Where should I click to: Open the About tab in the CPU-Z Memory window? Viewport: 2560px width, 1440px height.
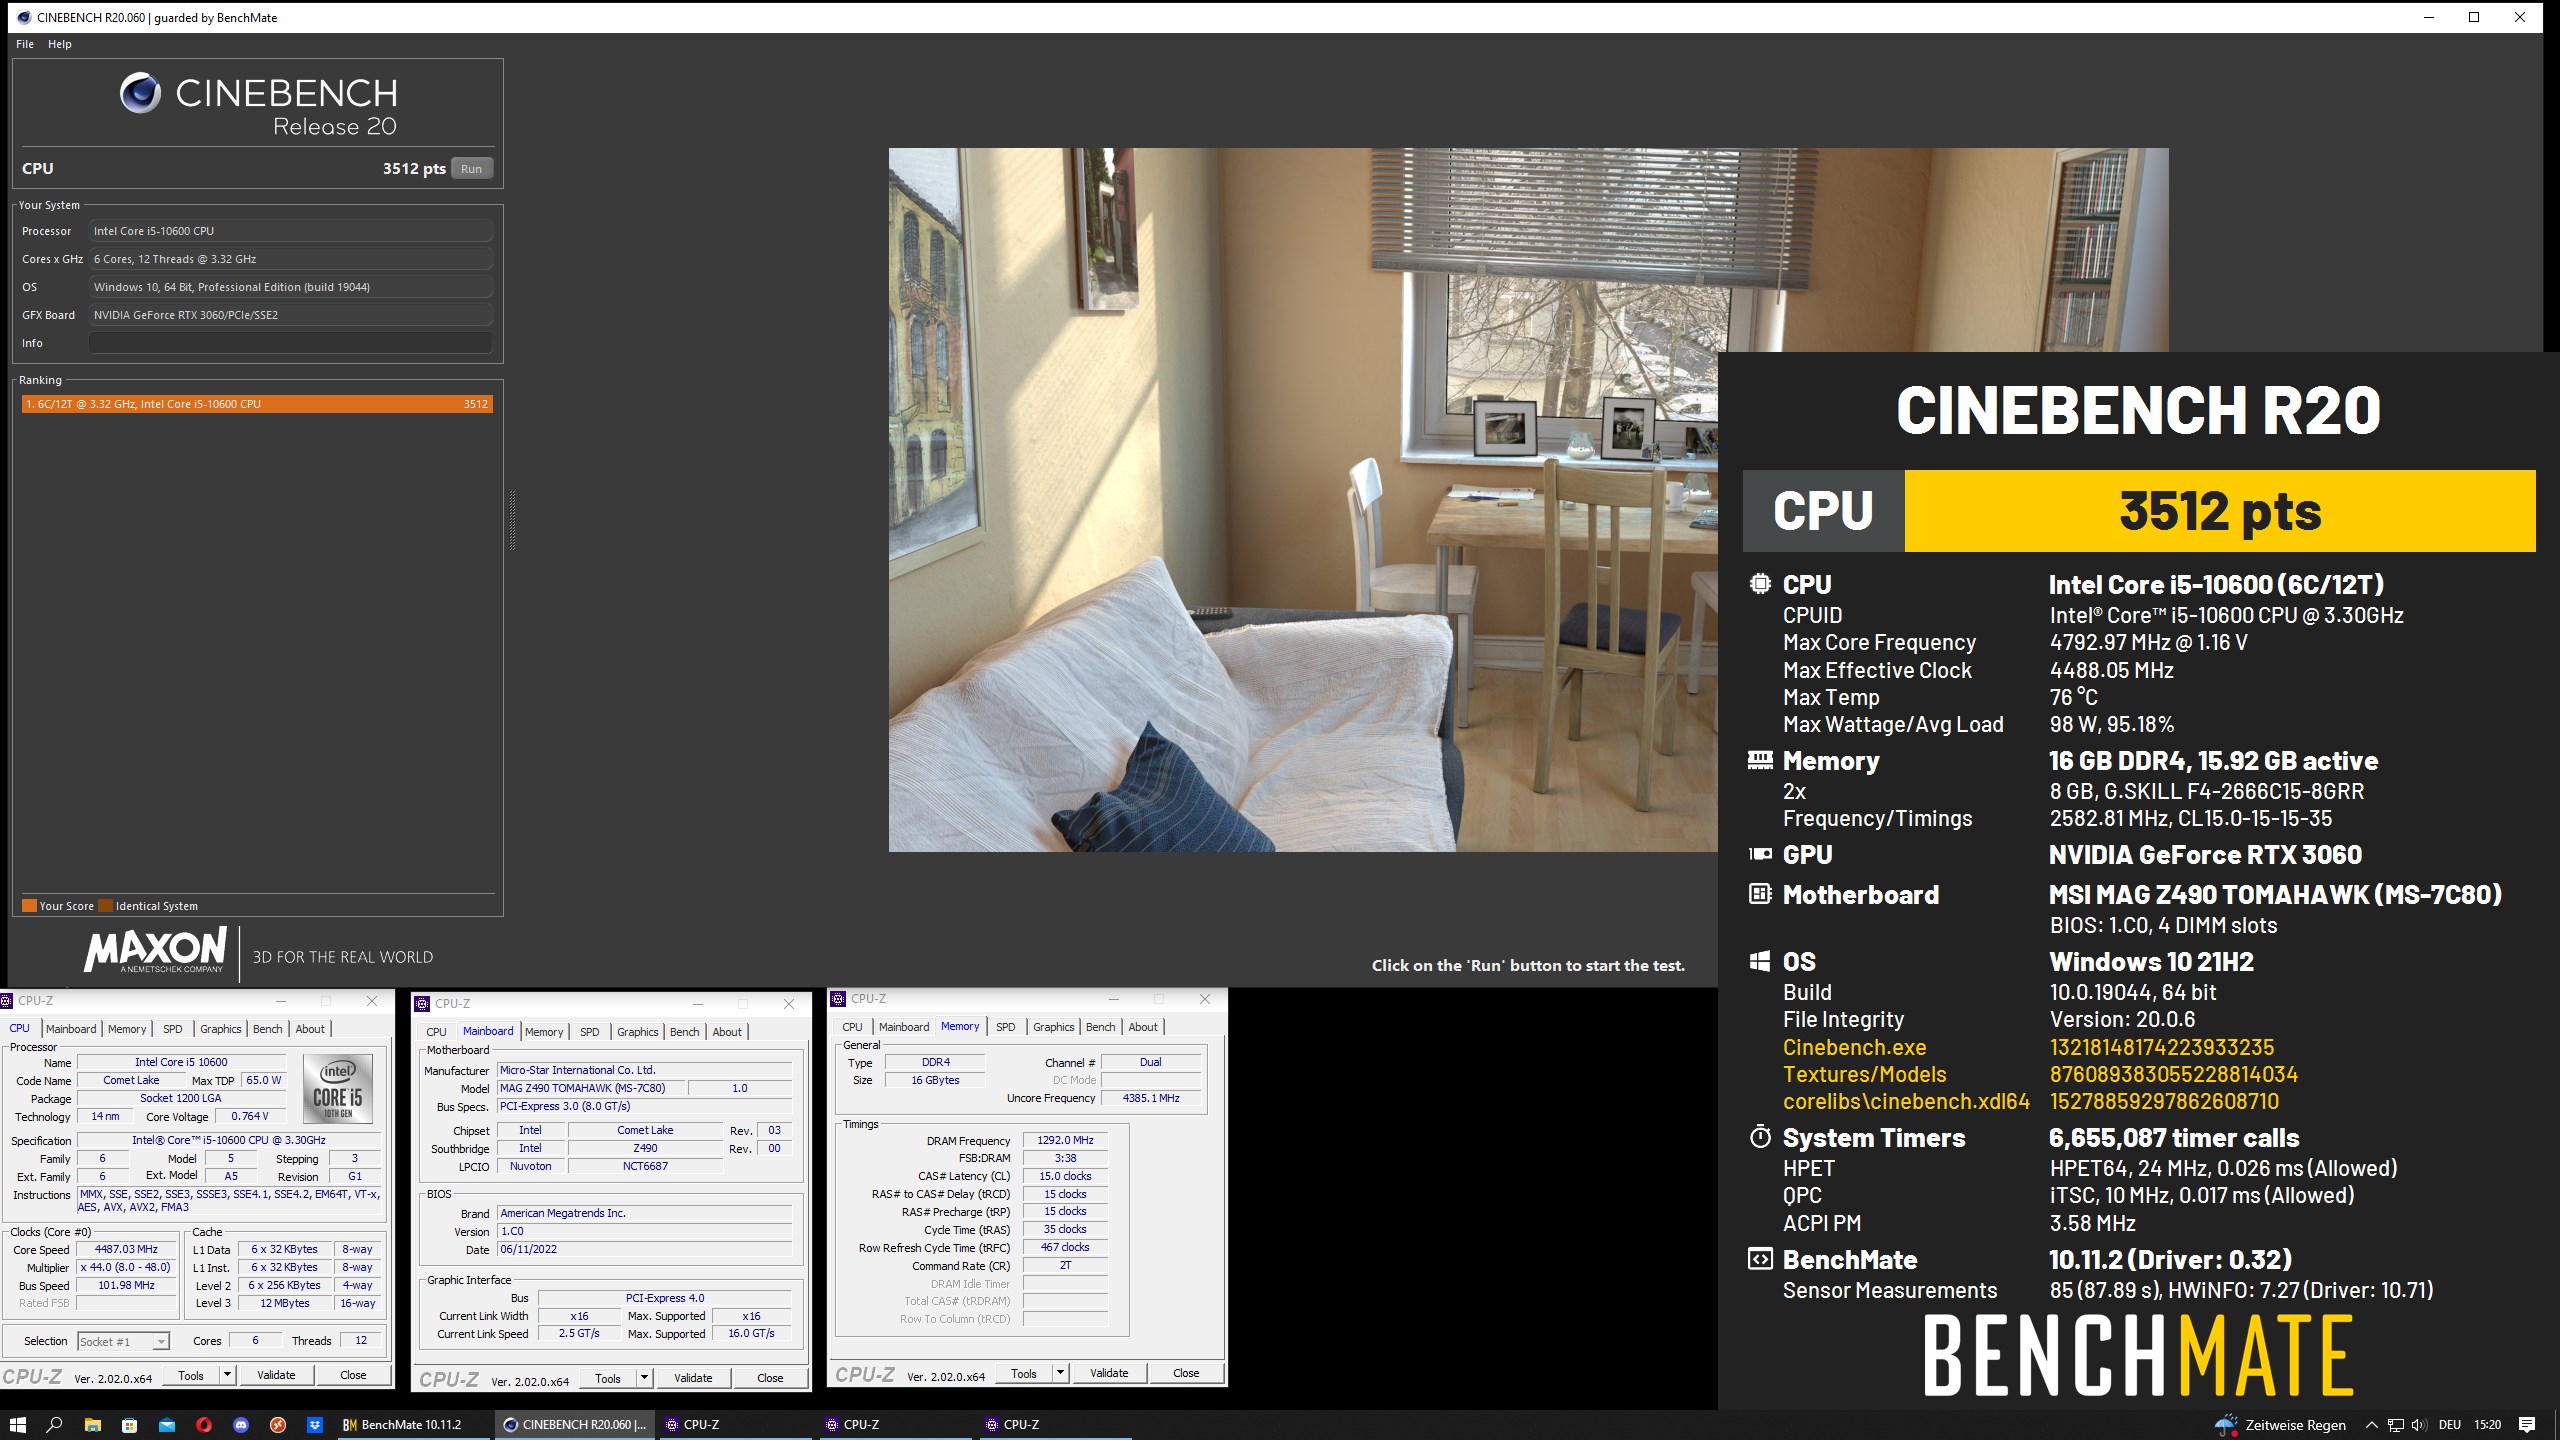(x=1143, y=1027)
